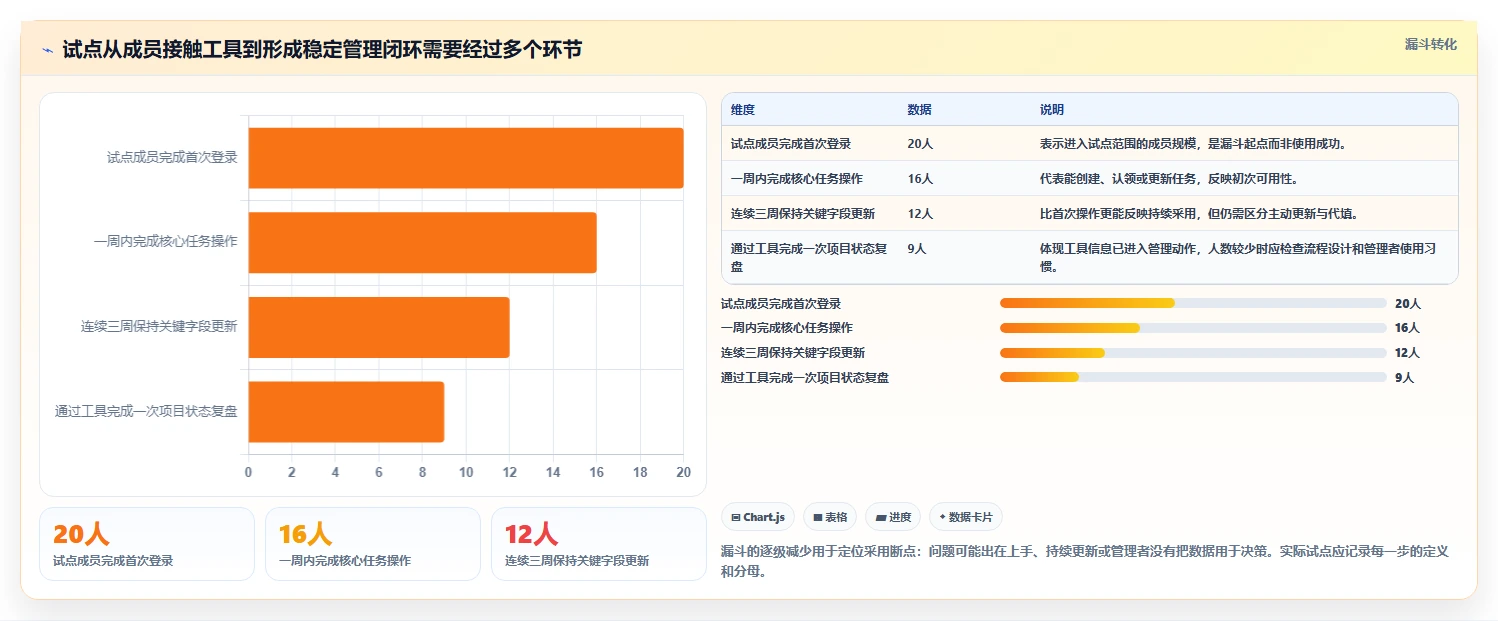The width and height of the screenshot is (1498, 621).
Task: Click the footnote starting 漏斗的逐级减少
Action: [x=1085, y=562]
